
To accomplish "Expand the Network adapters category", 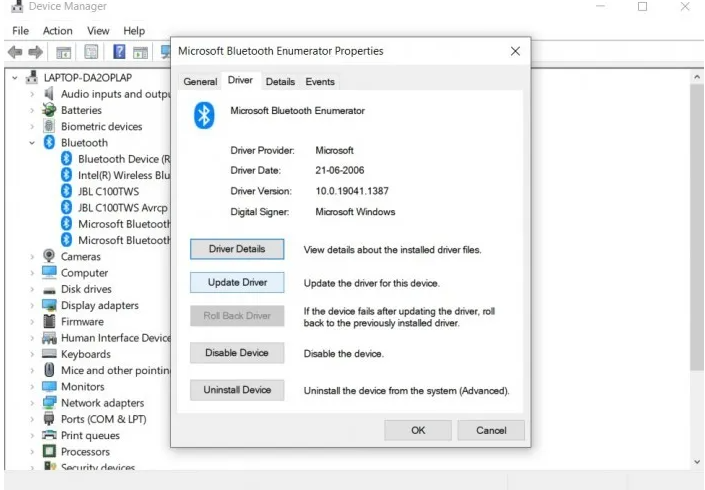I will click(x=32, y=403).
